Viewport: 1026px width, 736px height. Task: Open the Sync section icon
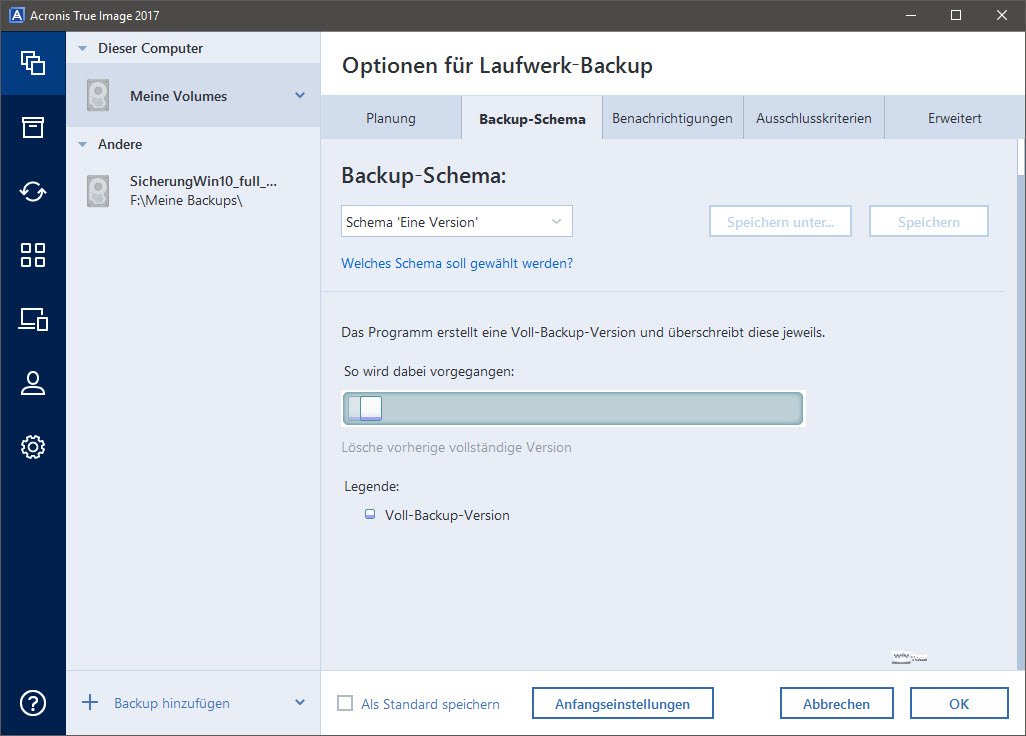coord(33,191)
